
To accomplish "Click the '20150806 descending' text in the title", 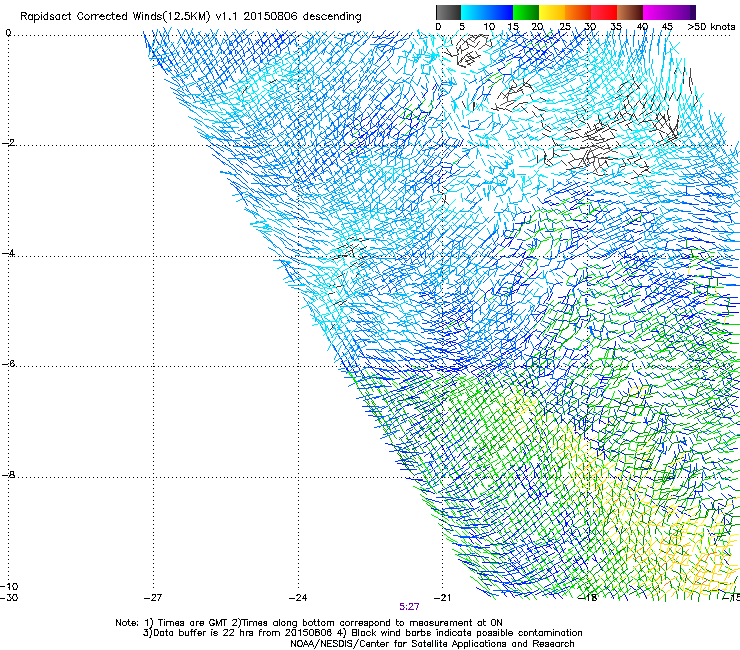I will coord(302,16).
